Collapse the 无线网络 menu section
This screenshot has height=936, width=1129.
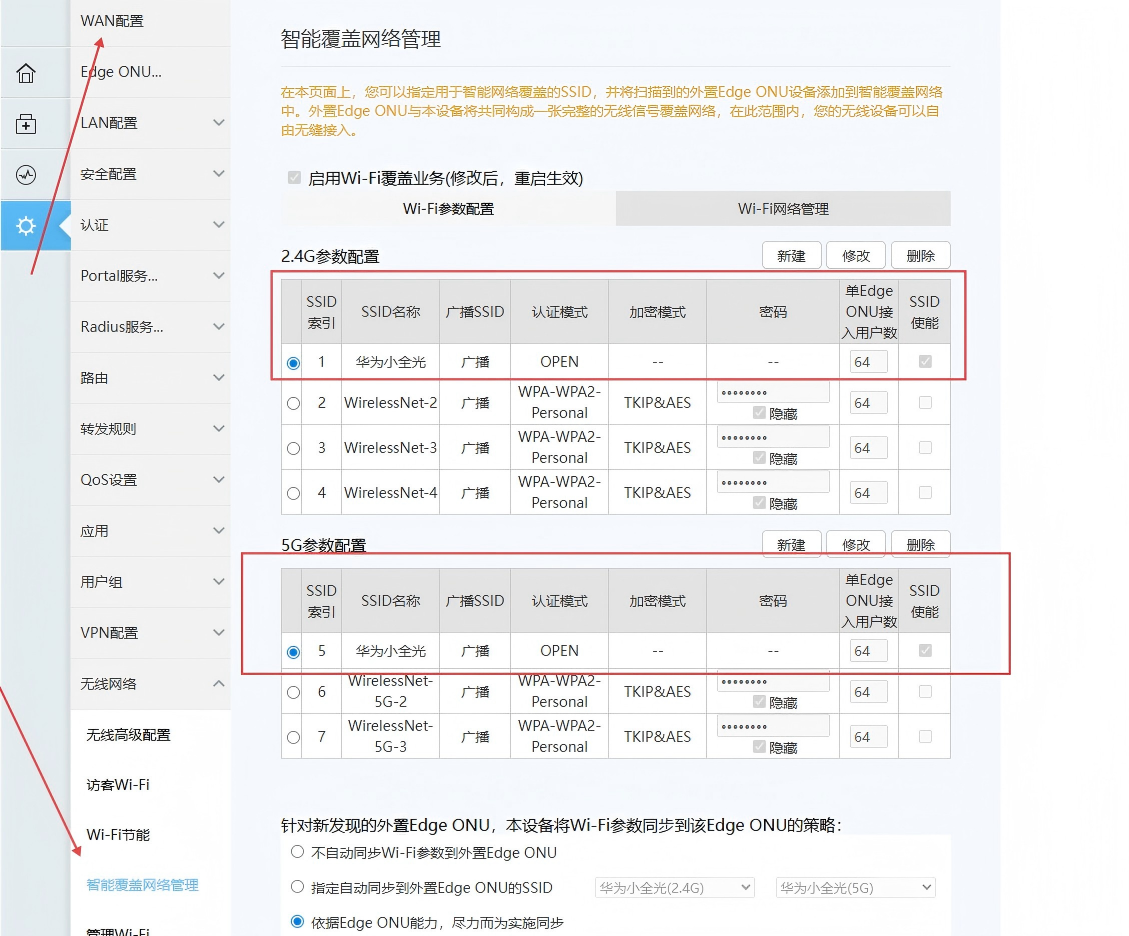(x=219, y=684)
